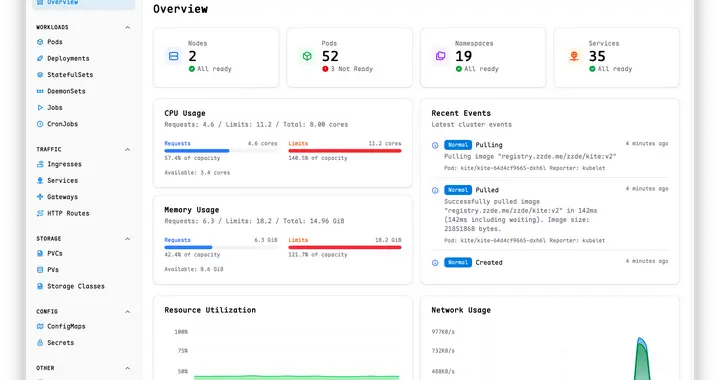Click "57.4% of capacity" text
Image resolution: width=720 pixels, height=380 pixels.
tap(192, 158)
